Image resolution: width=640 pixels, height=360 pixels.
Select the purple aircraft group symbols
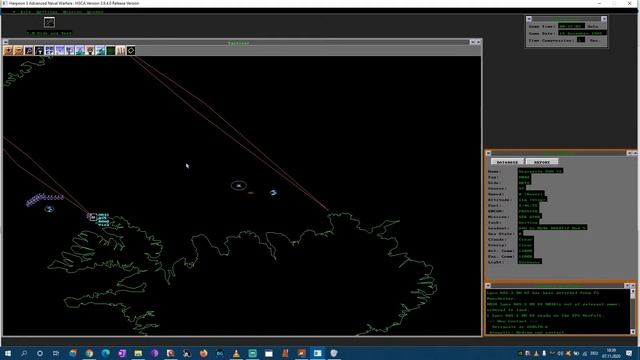[x=45, y=199]
